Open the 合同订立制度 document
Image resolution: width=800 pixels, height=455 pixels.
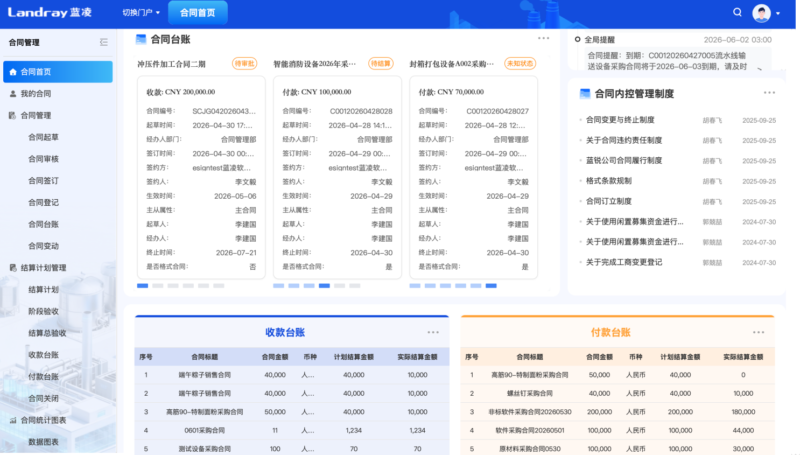(x=609, y=201)
